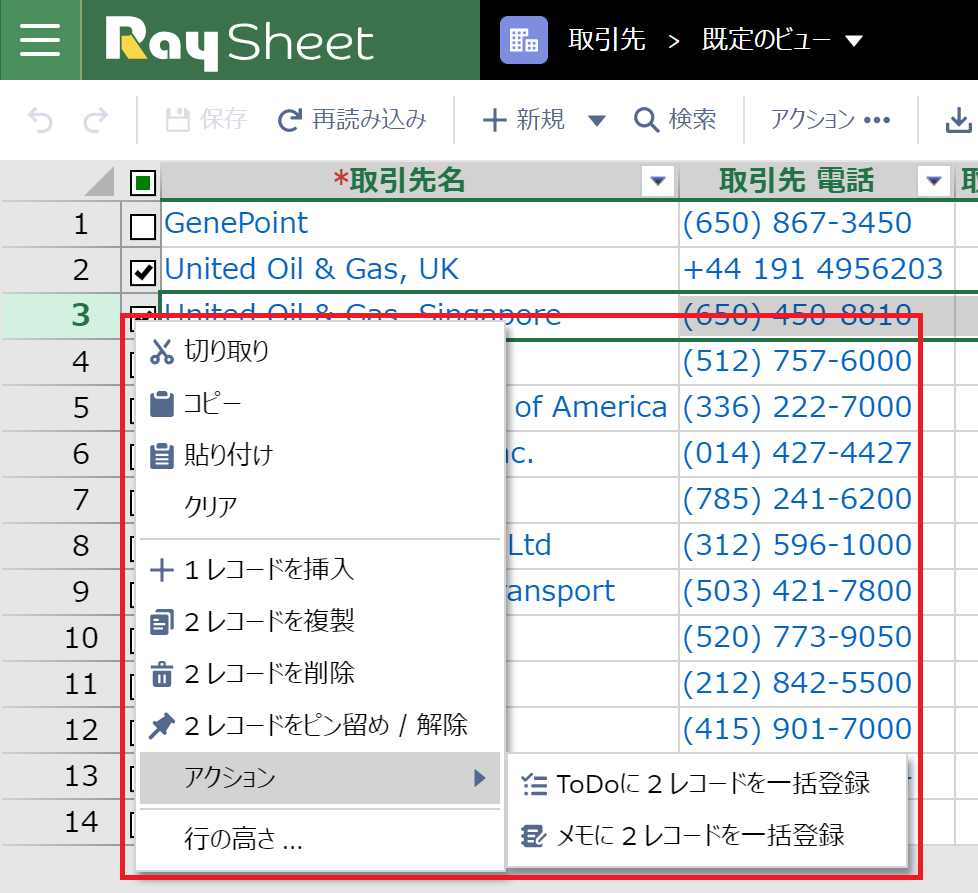Open the GenePoint account link
The width and height of the screenshot is (978, 893).
tap(236, 223)
